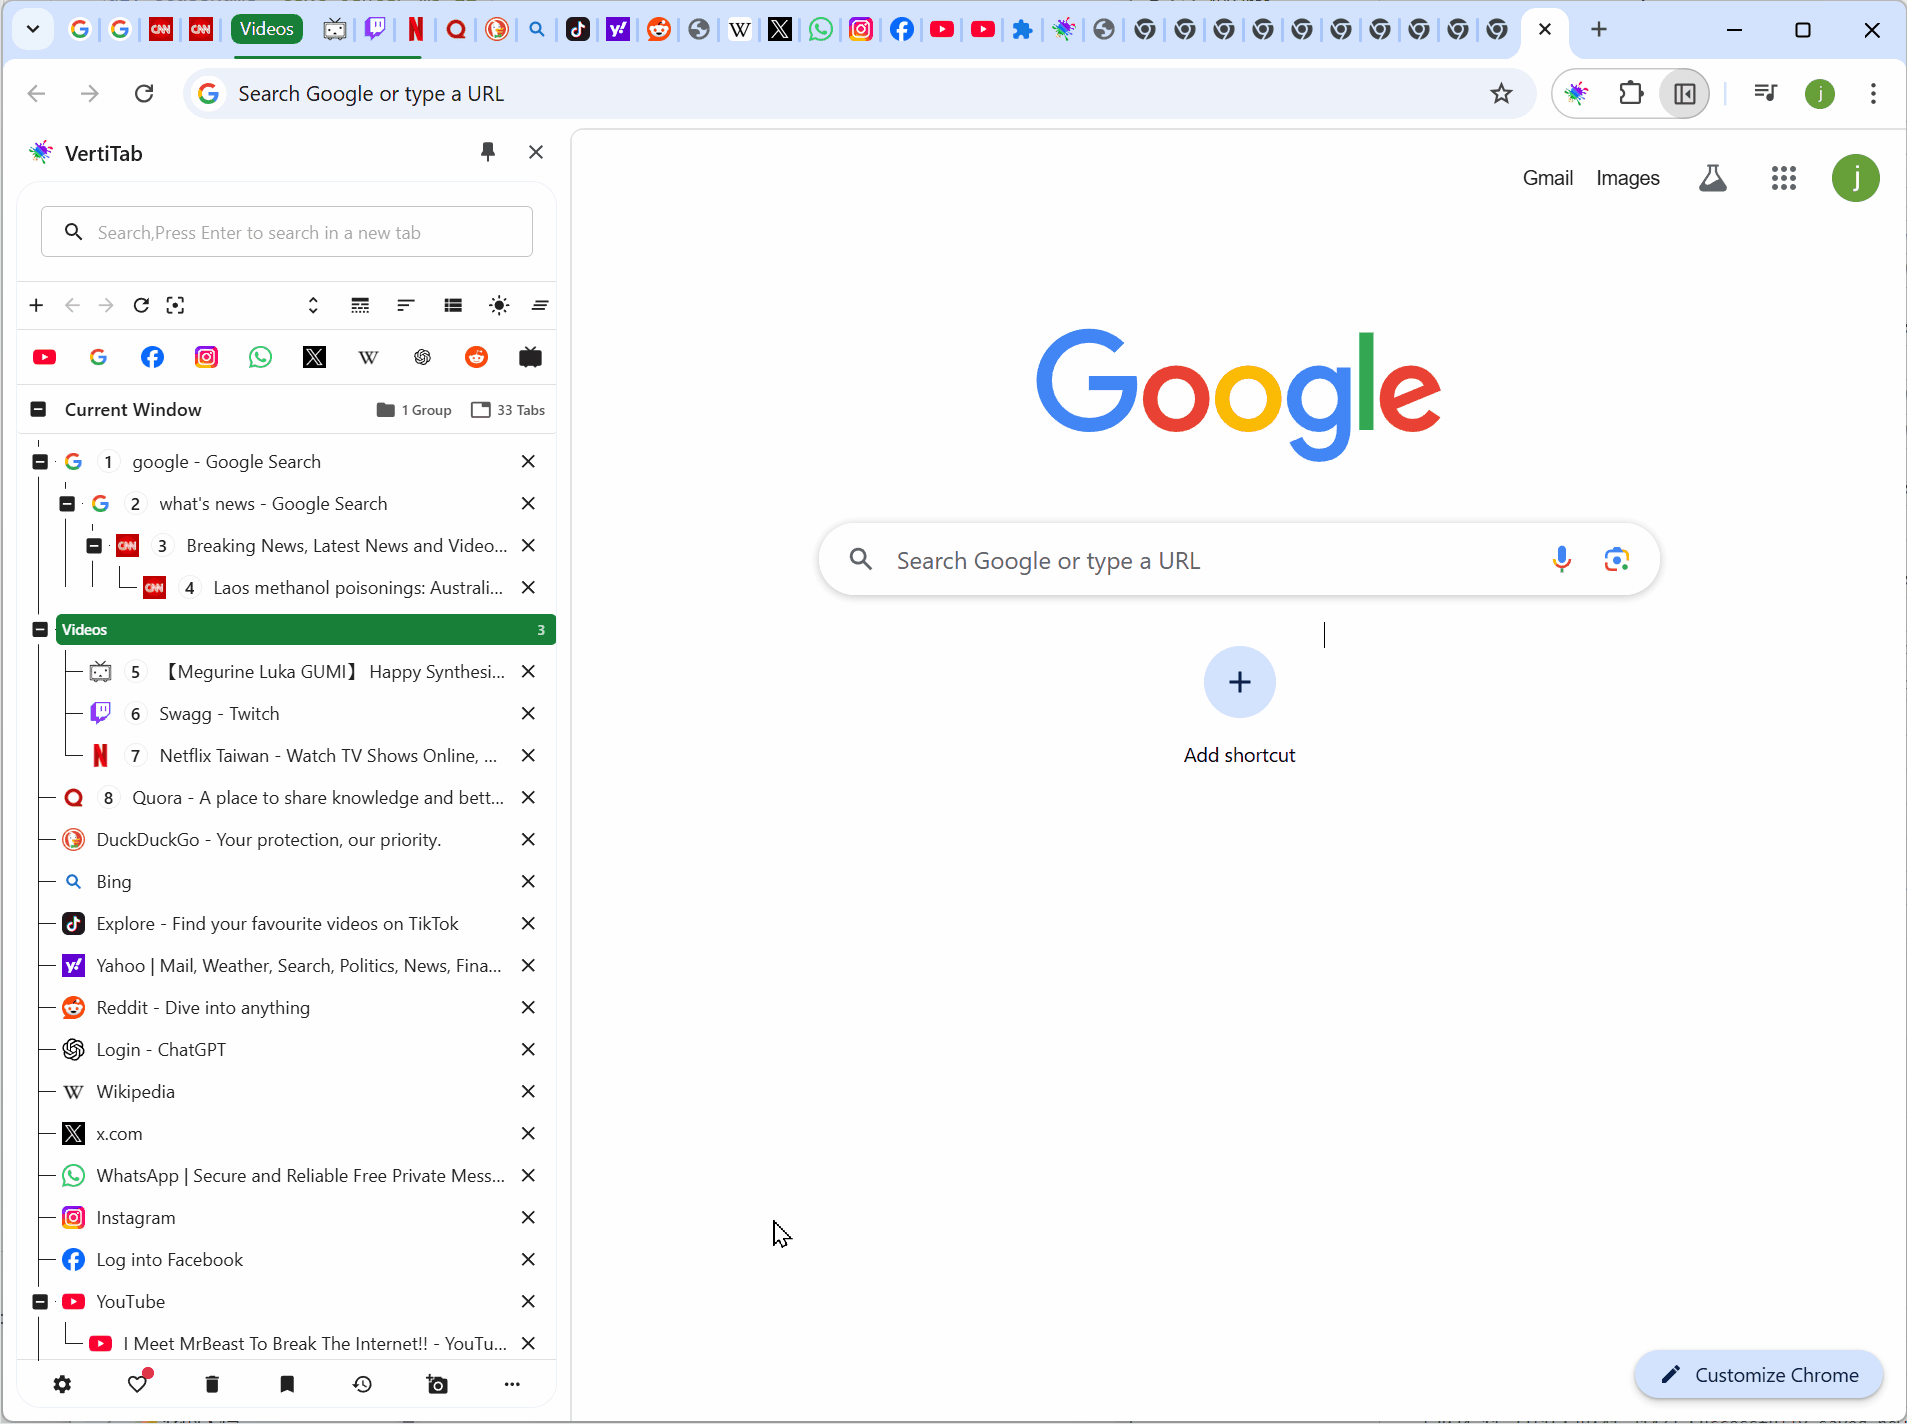Click the trash icon in VertiTab footer

tap(212, 1384)
